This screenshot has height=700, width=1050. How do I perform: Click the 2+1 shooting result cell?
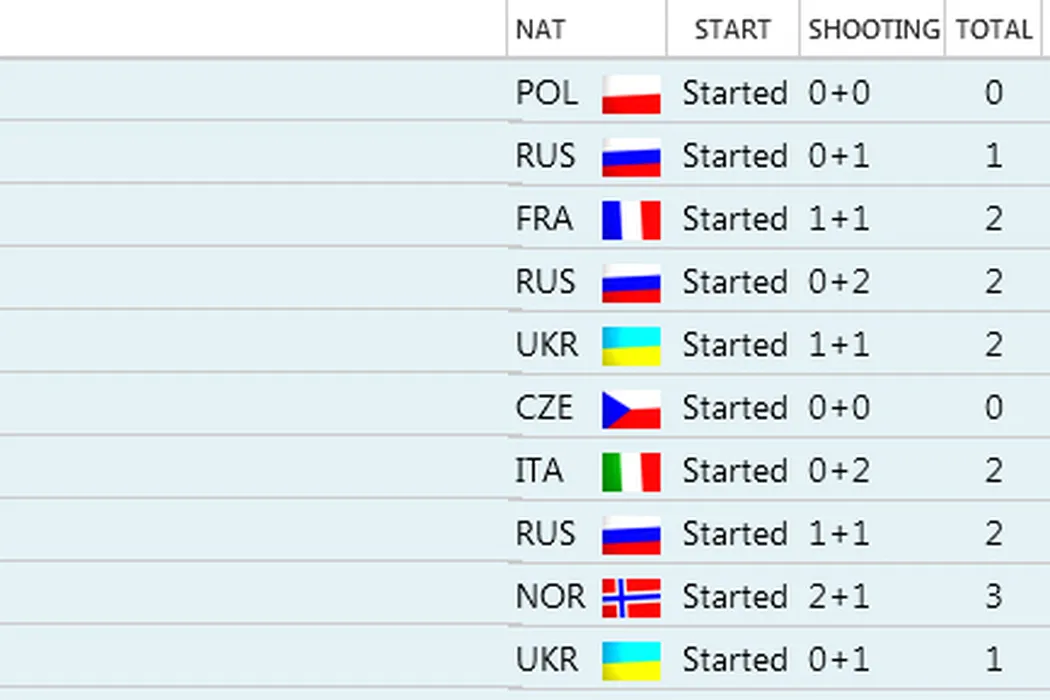[839, 598]
